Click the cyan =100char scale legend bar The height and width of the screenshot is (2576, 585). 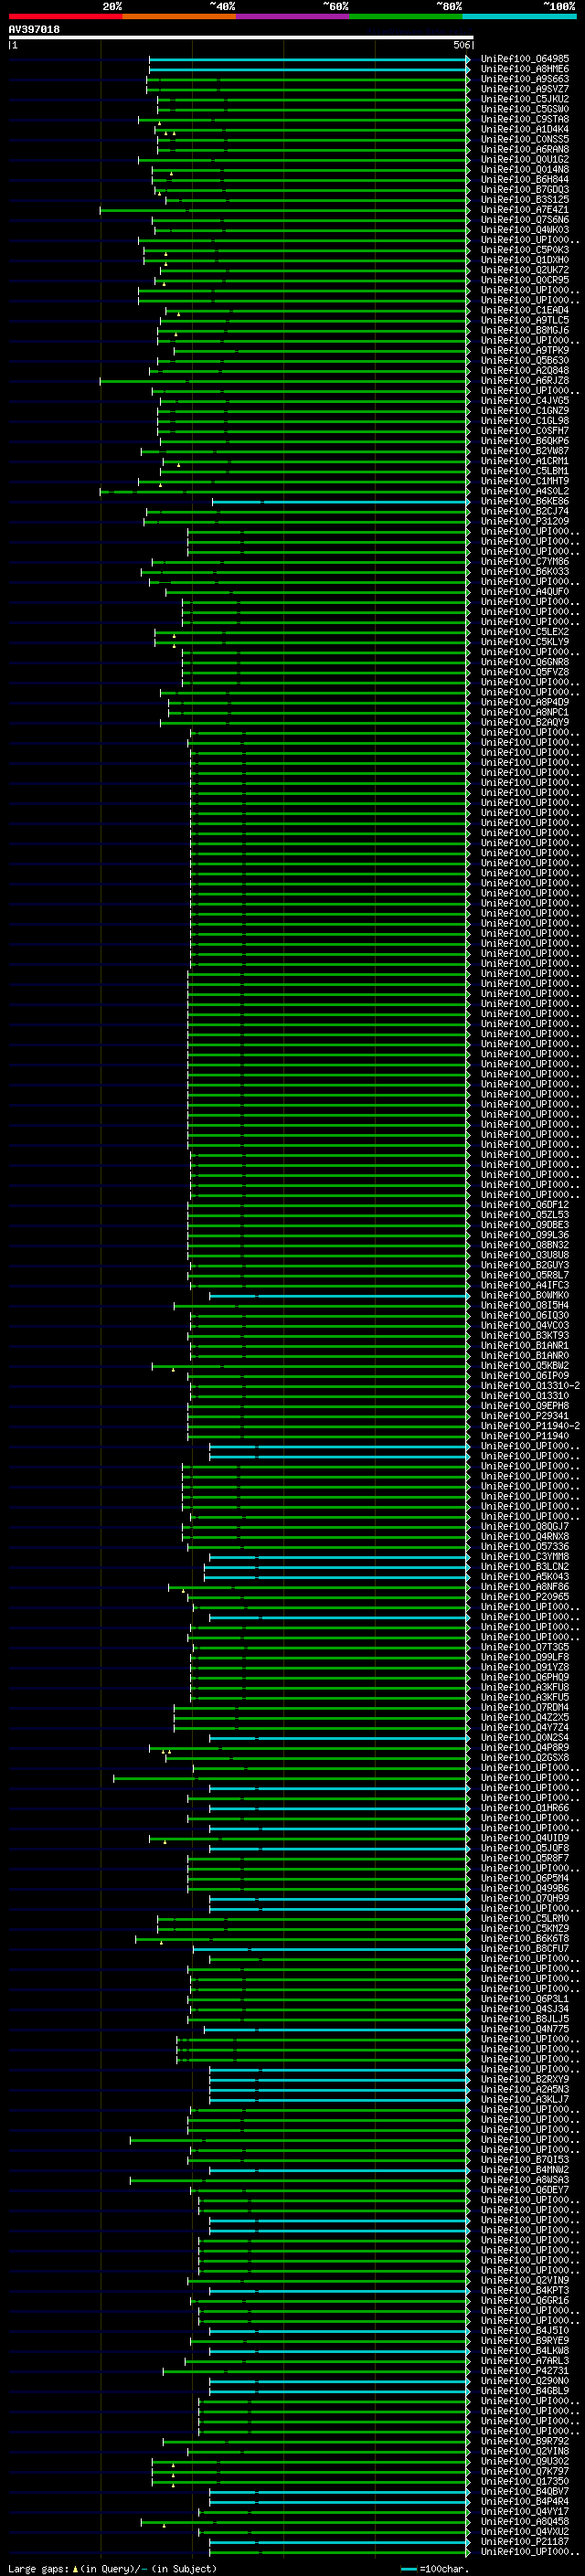pos(409,2570)
